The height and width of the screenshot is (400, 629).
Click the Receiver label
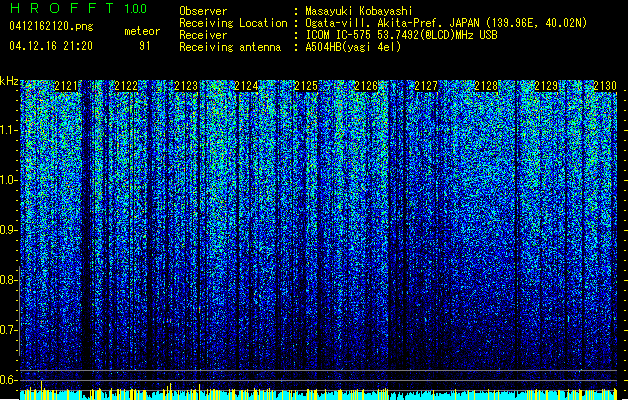coord(203,35)
